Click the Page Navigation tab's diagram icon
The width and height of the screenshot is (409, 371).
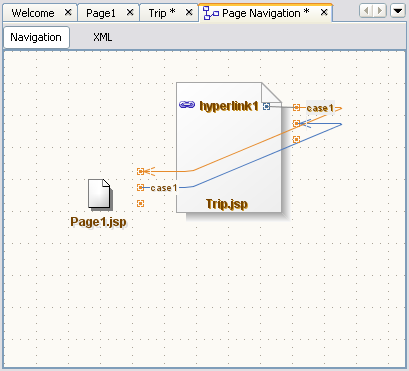[211, 13]
